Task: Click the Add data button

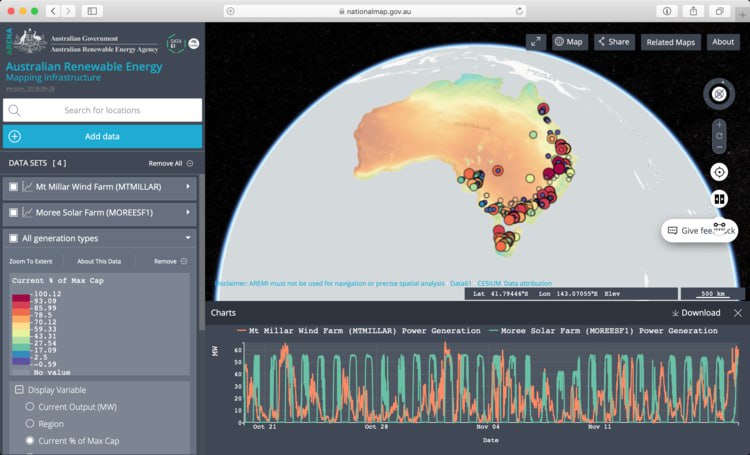Action: tap(103, 136)
